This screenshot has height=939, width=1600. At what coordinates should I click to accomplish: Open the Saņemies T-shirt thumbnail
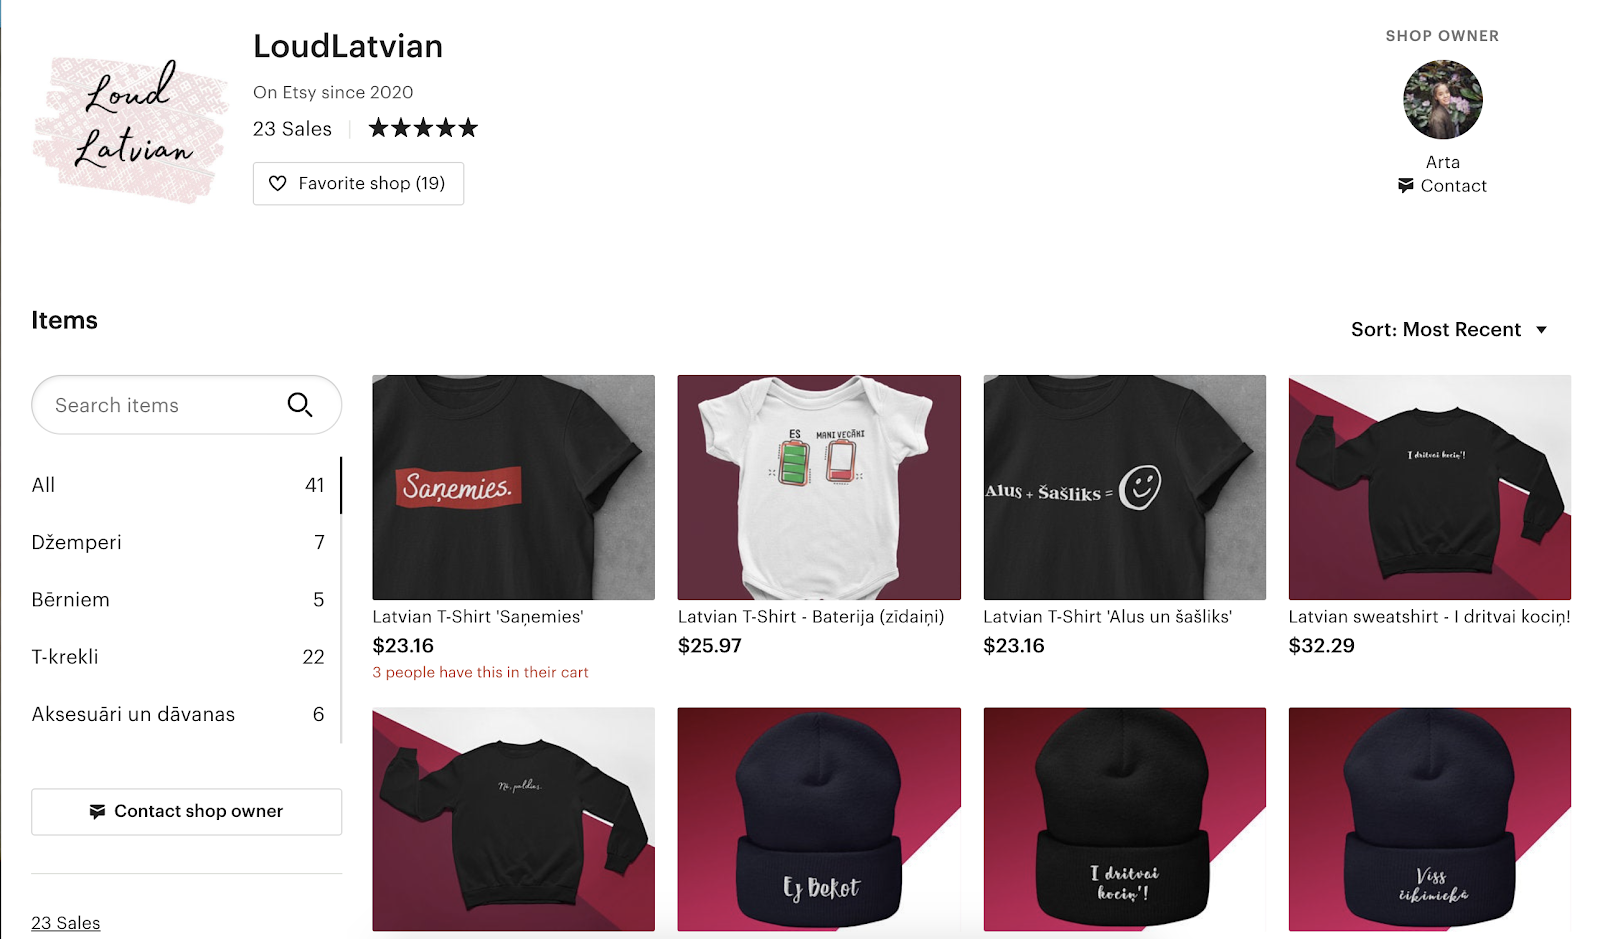pos(513,487)
